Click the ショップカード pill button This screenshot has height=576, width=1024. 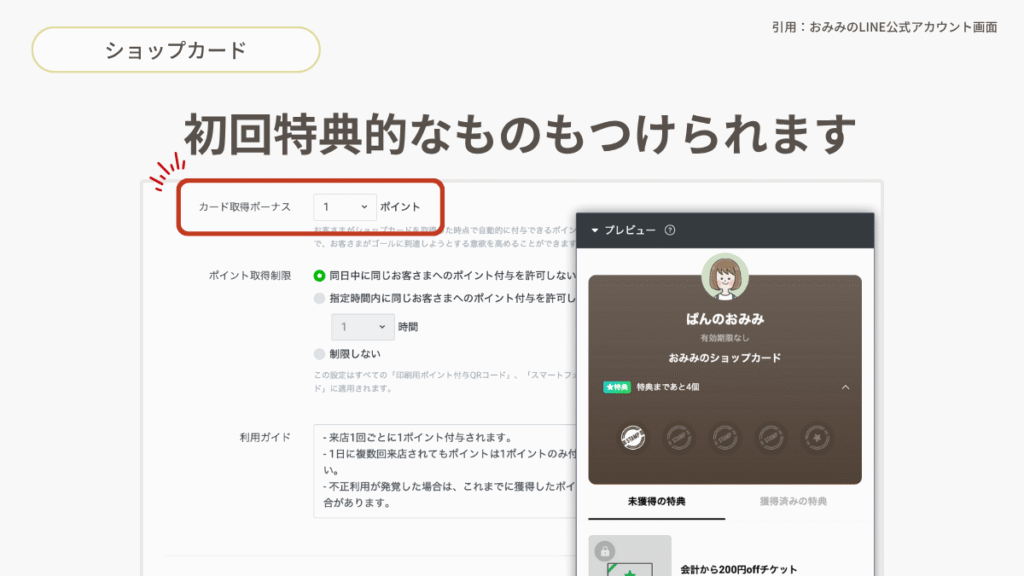click(x=176, y=50)
